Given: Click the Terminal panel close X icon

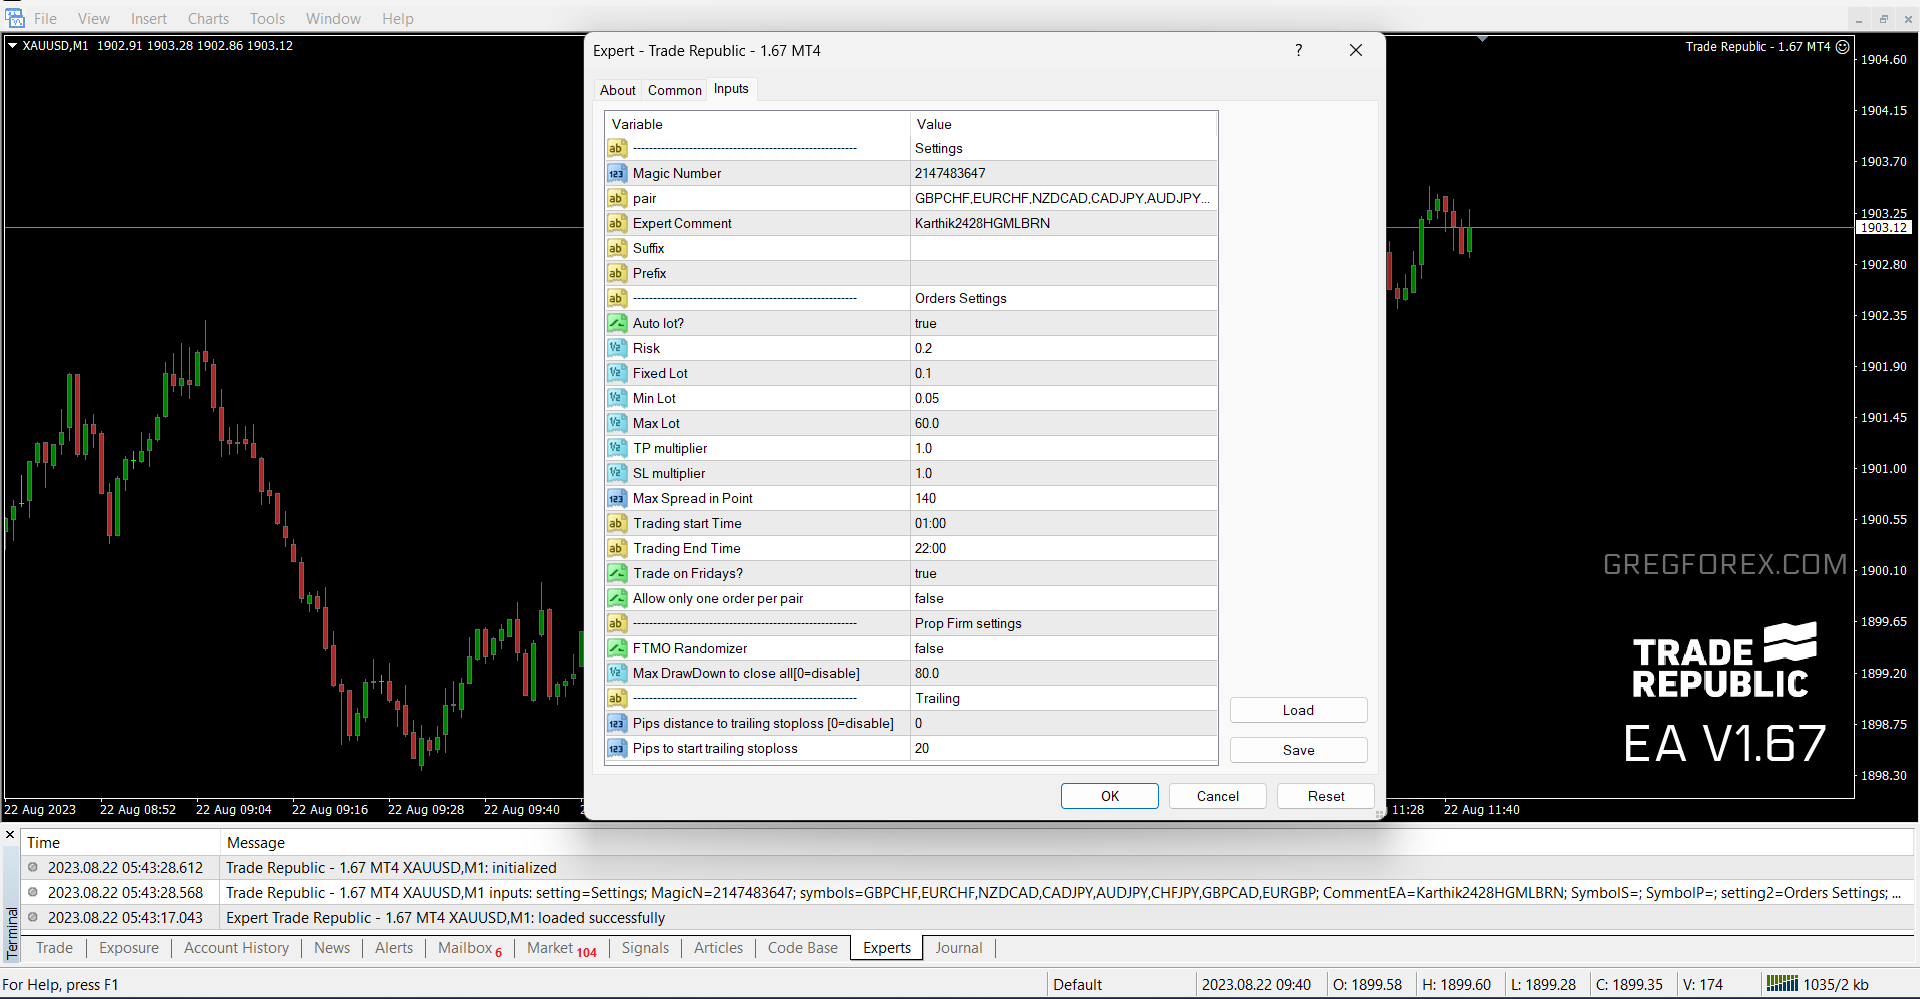Looking at the screenshot, I should click(x=10, y=835).
